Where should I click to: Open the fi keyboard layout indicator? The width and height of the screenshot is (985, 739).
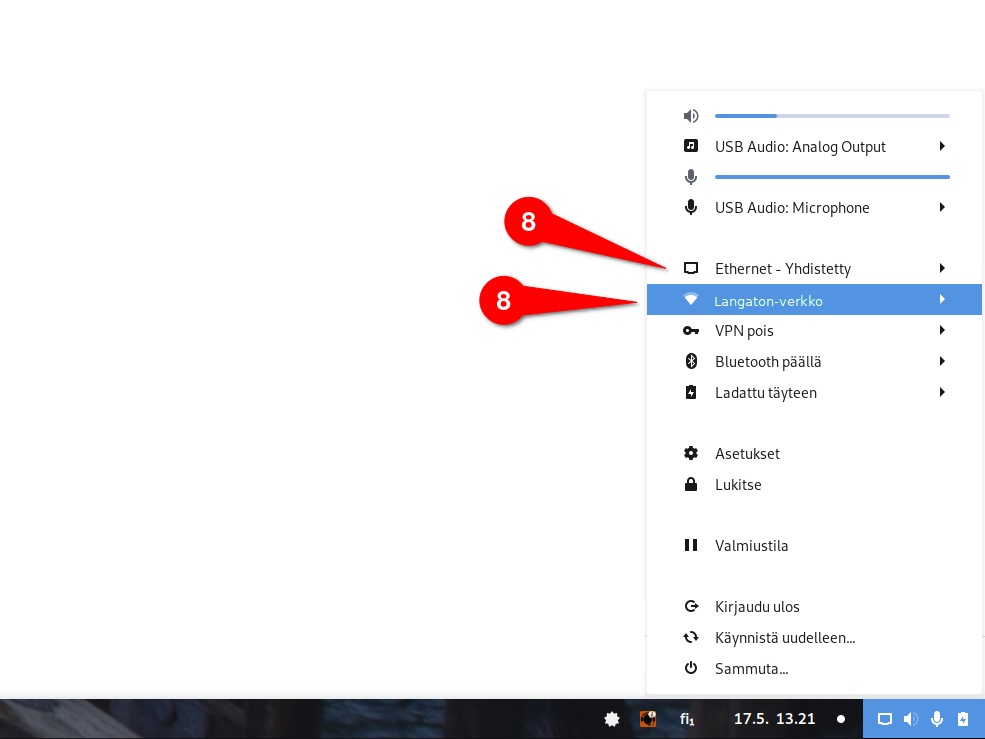tap(687, 719)
